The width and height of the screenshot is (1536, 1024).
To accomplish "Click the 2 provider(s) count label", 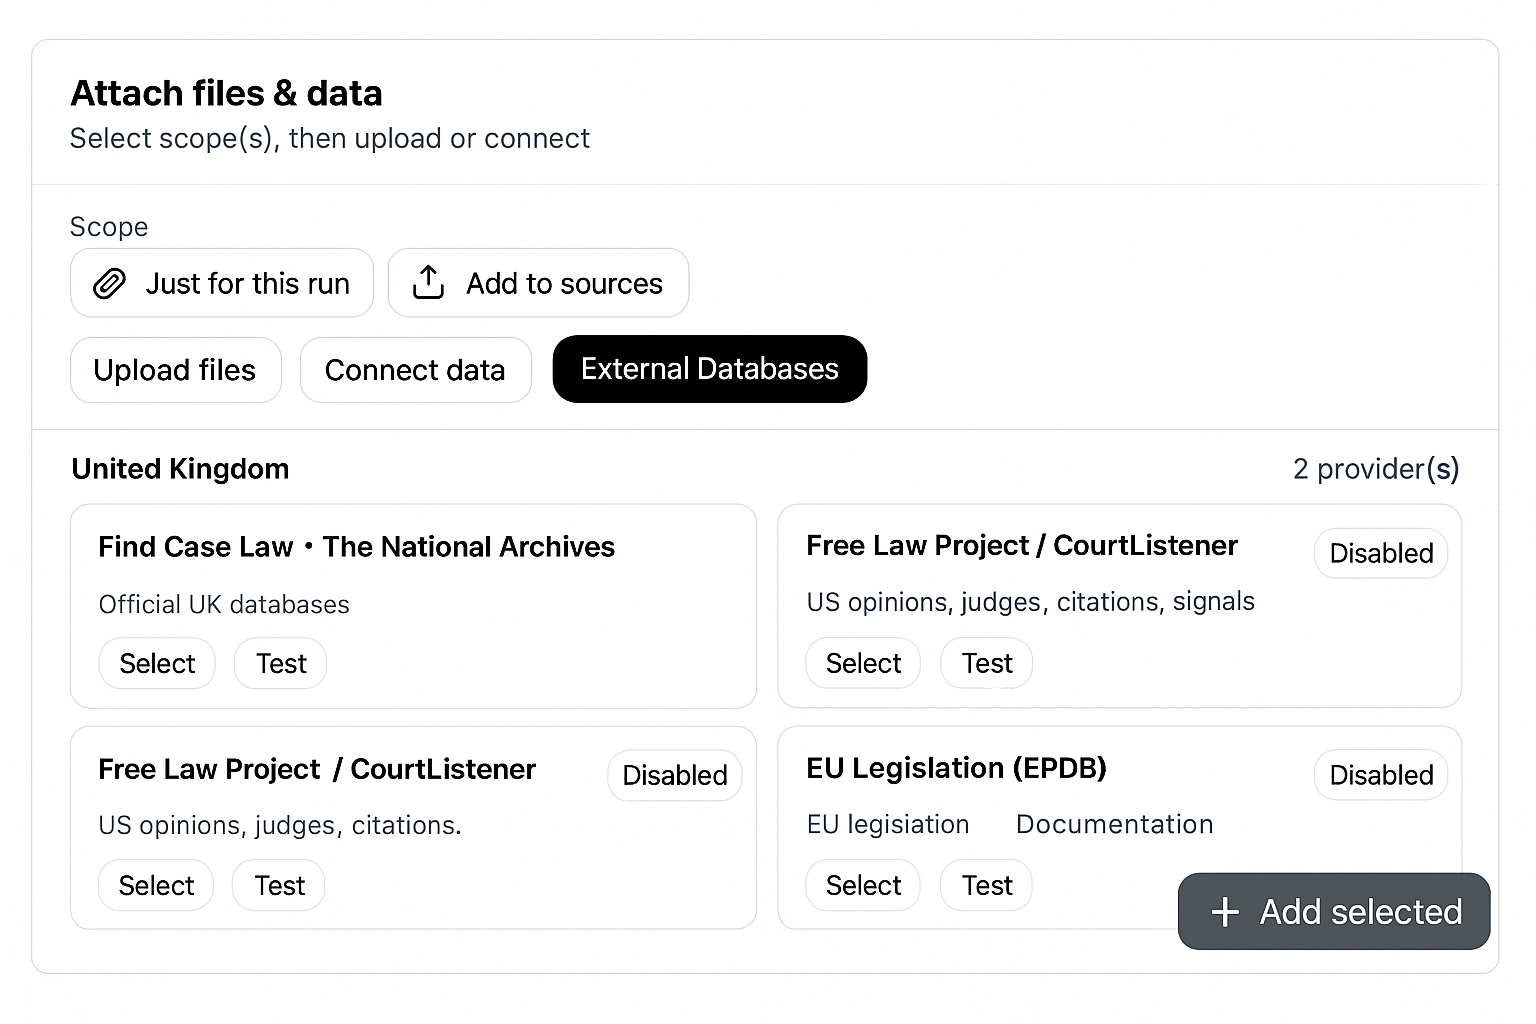I will (x=1377, y=468).
